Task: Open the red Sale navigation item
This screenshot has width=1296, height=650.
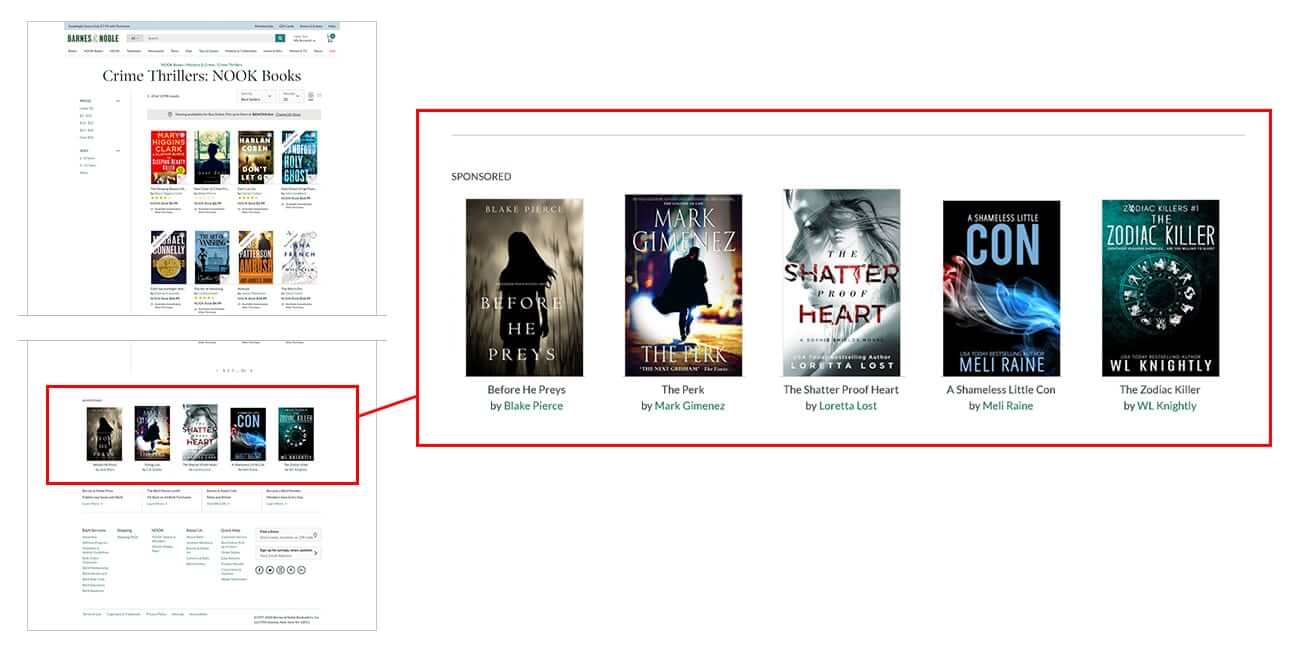Action: pos(332,50)
